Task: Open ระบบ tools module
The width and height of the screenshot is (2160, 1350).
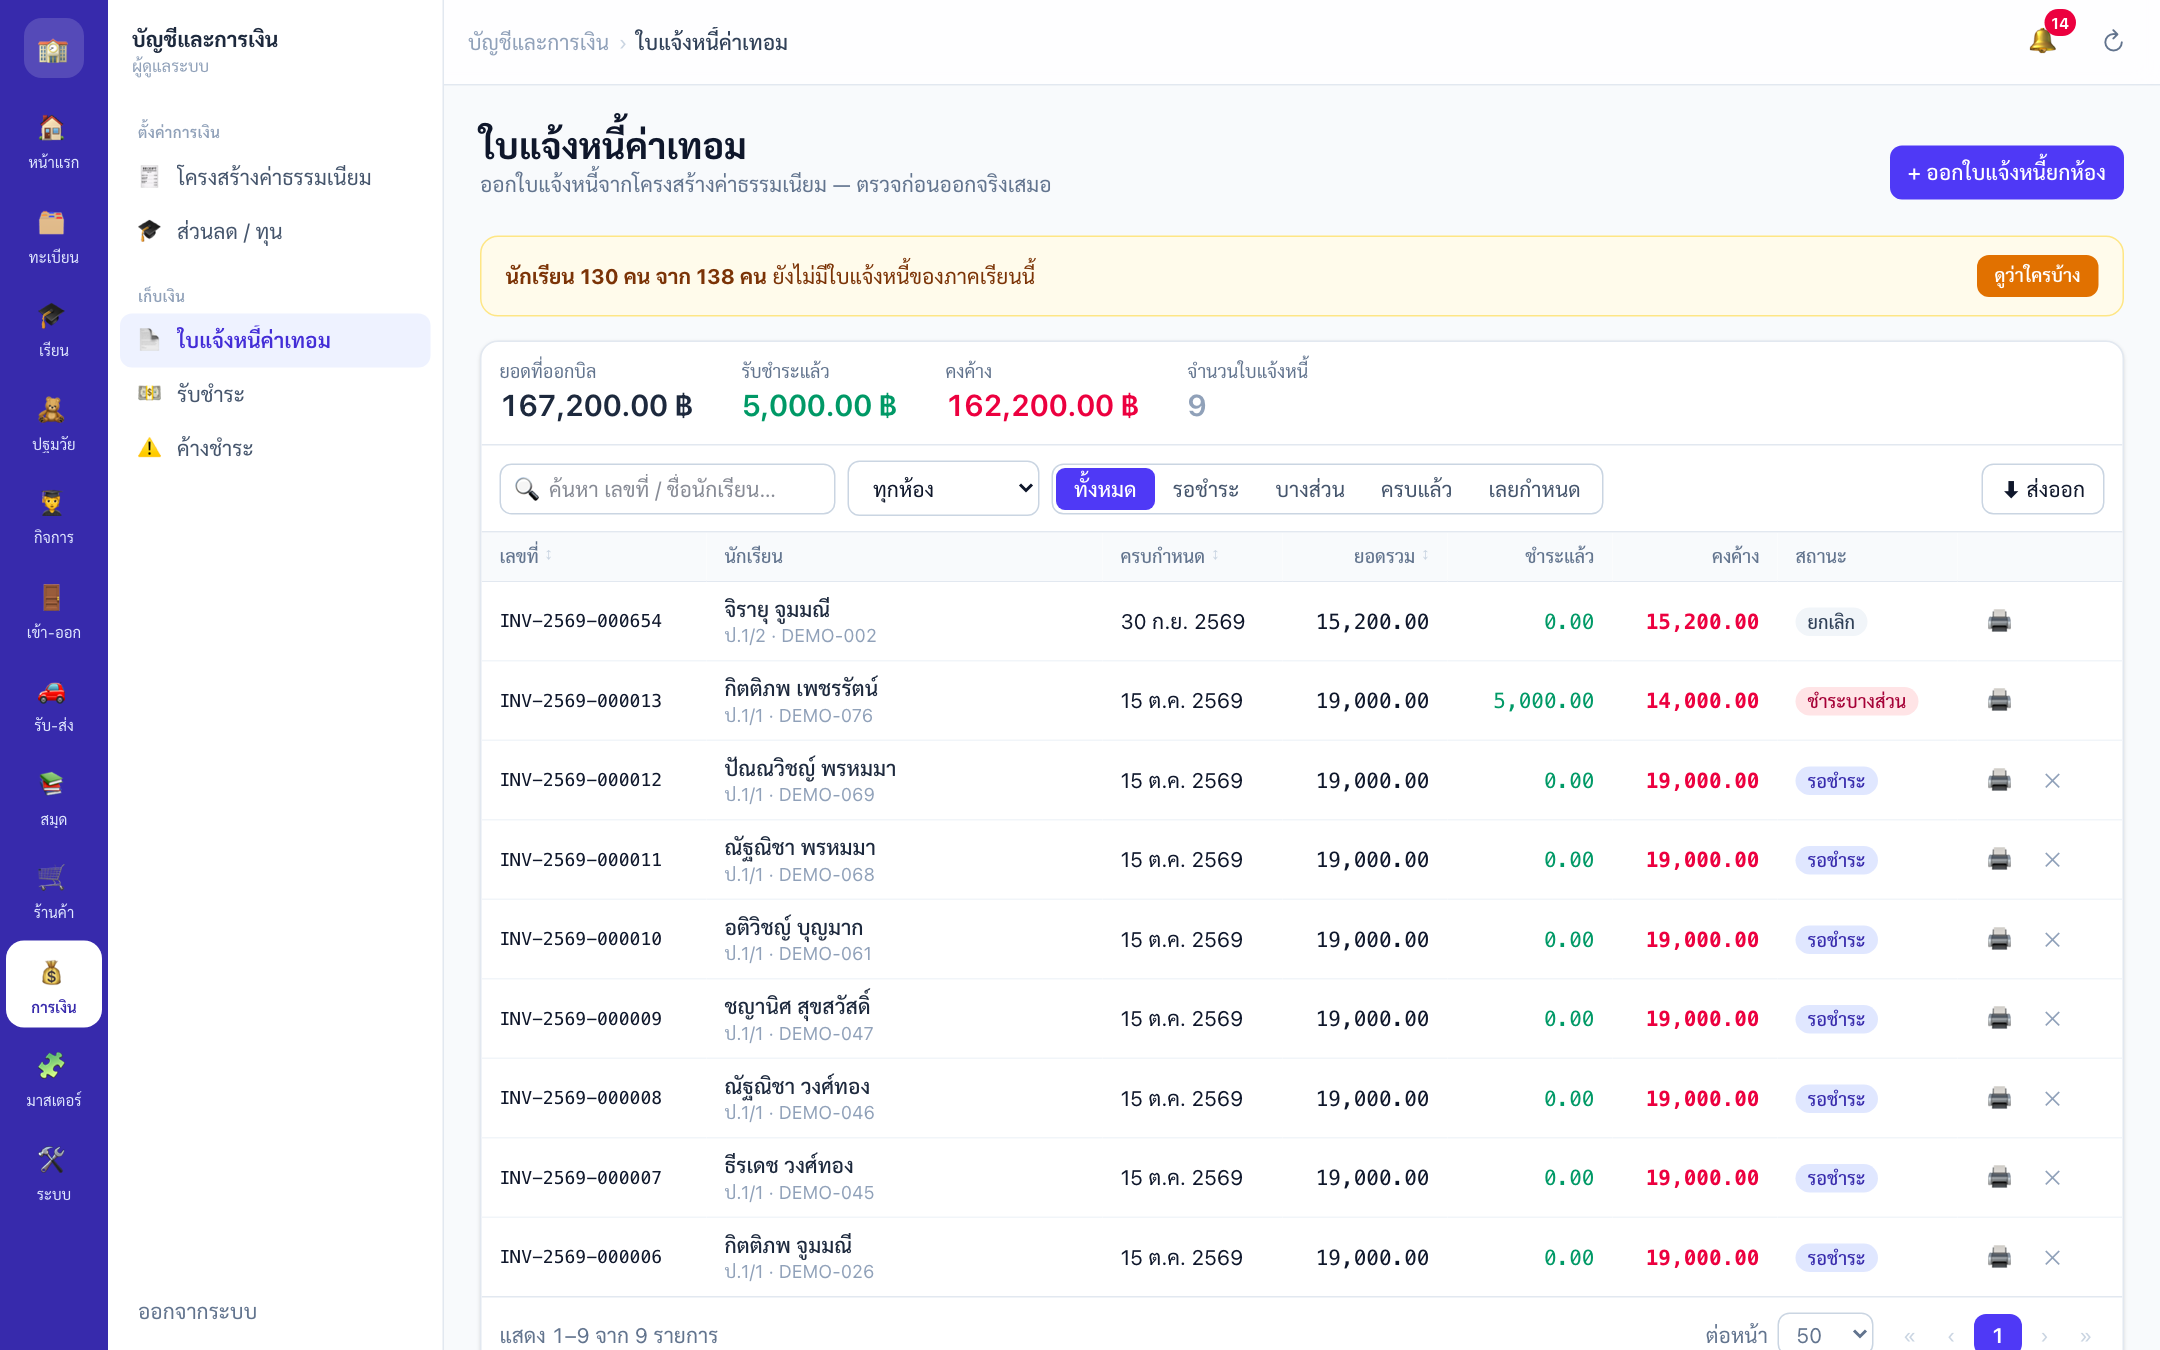Action: 54,1174
